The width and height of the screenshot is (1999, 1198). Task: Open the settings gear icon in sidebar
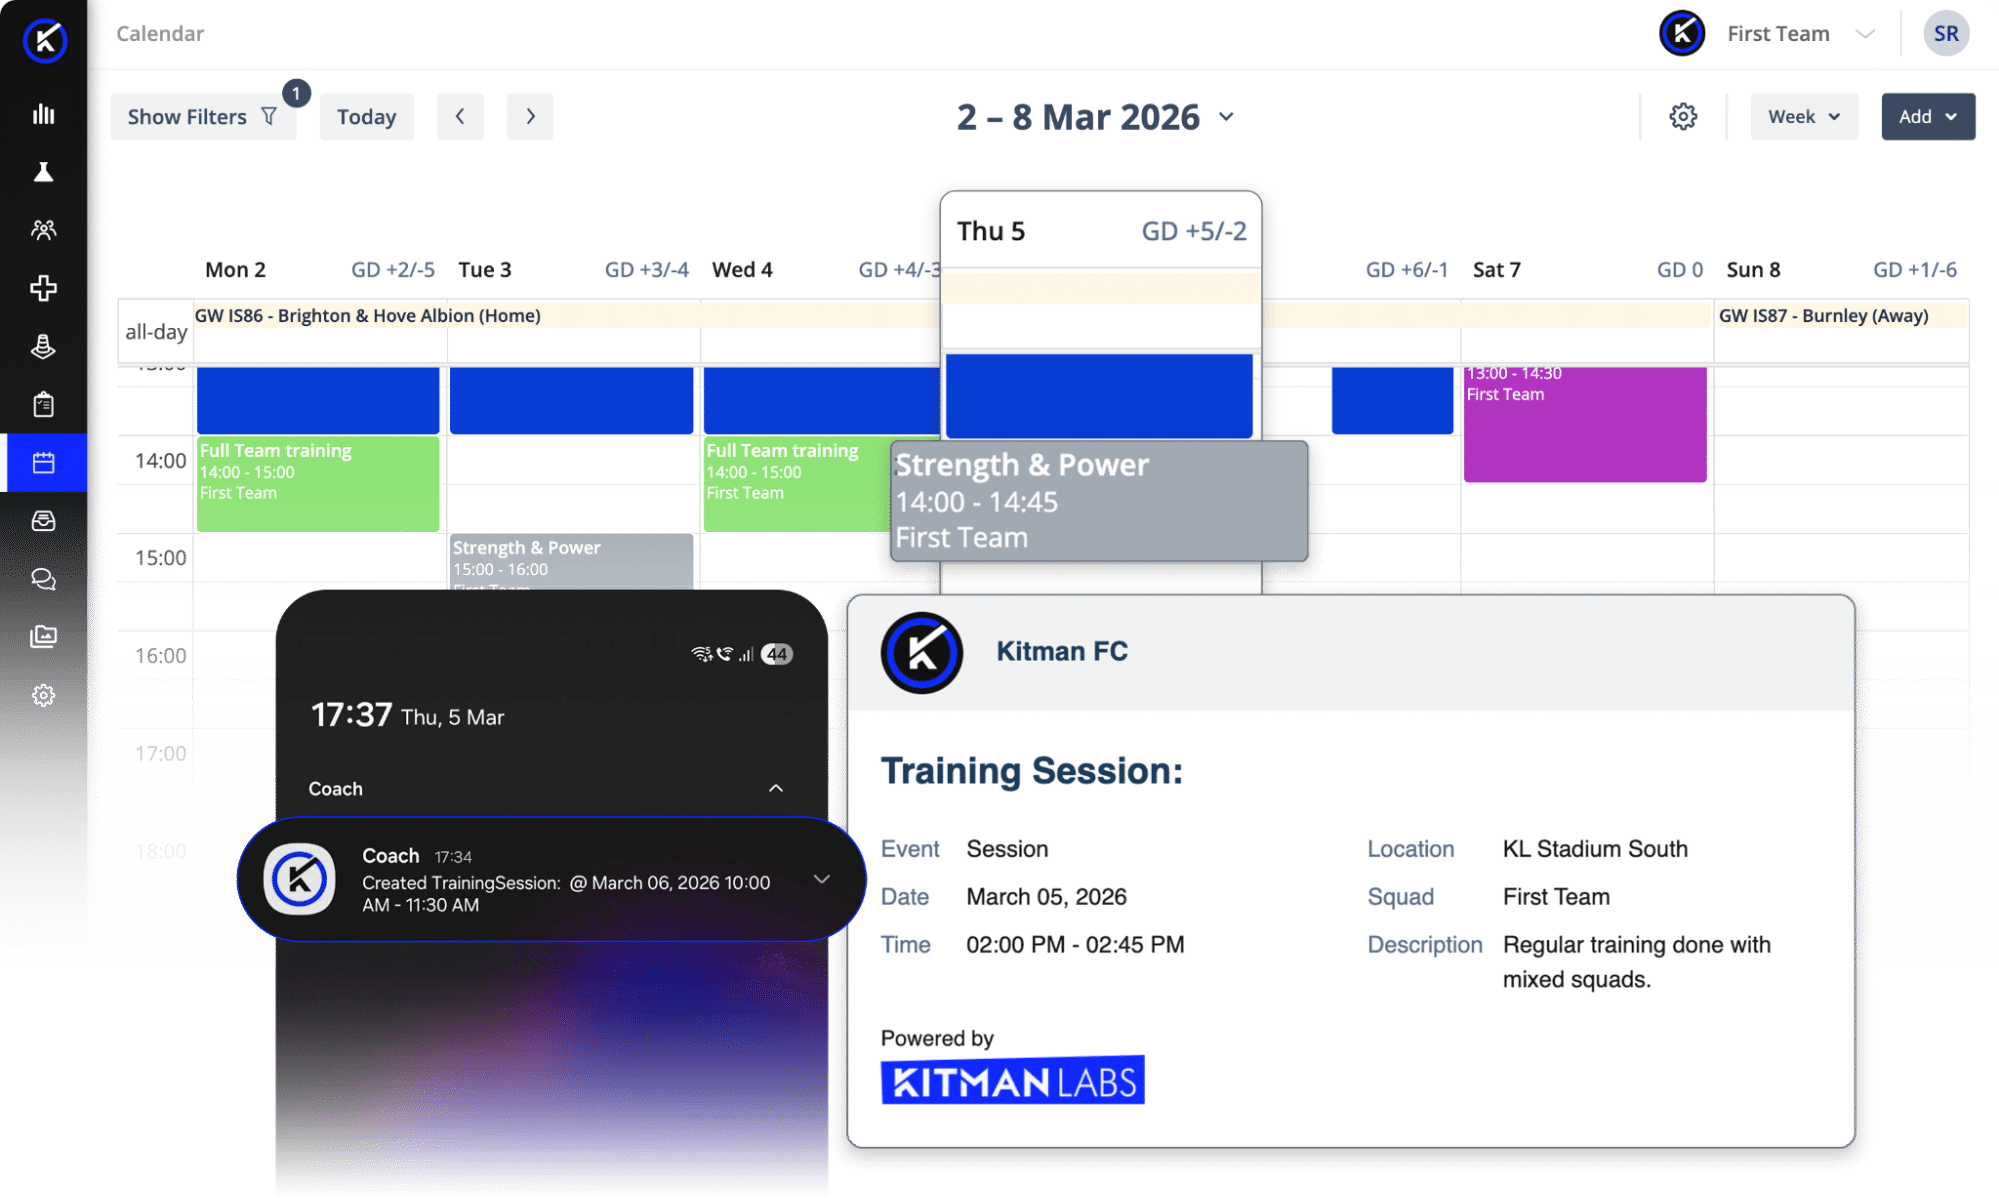tap(43, 695)
